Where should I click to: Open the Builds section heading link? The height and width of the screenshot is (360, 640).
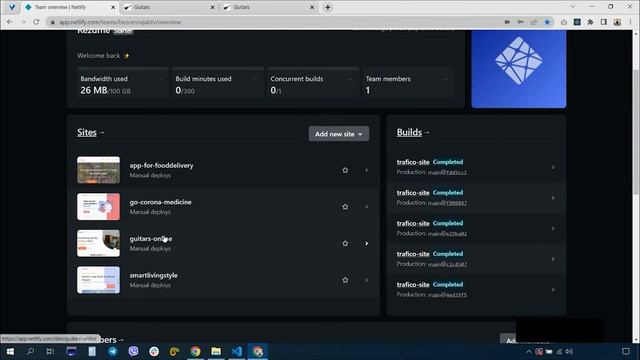coord(409,132)
